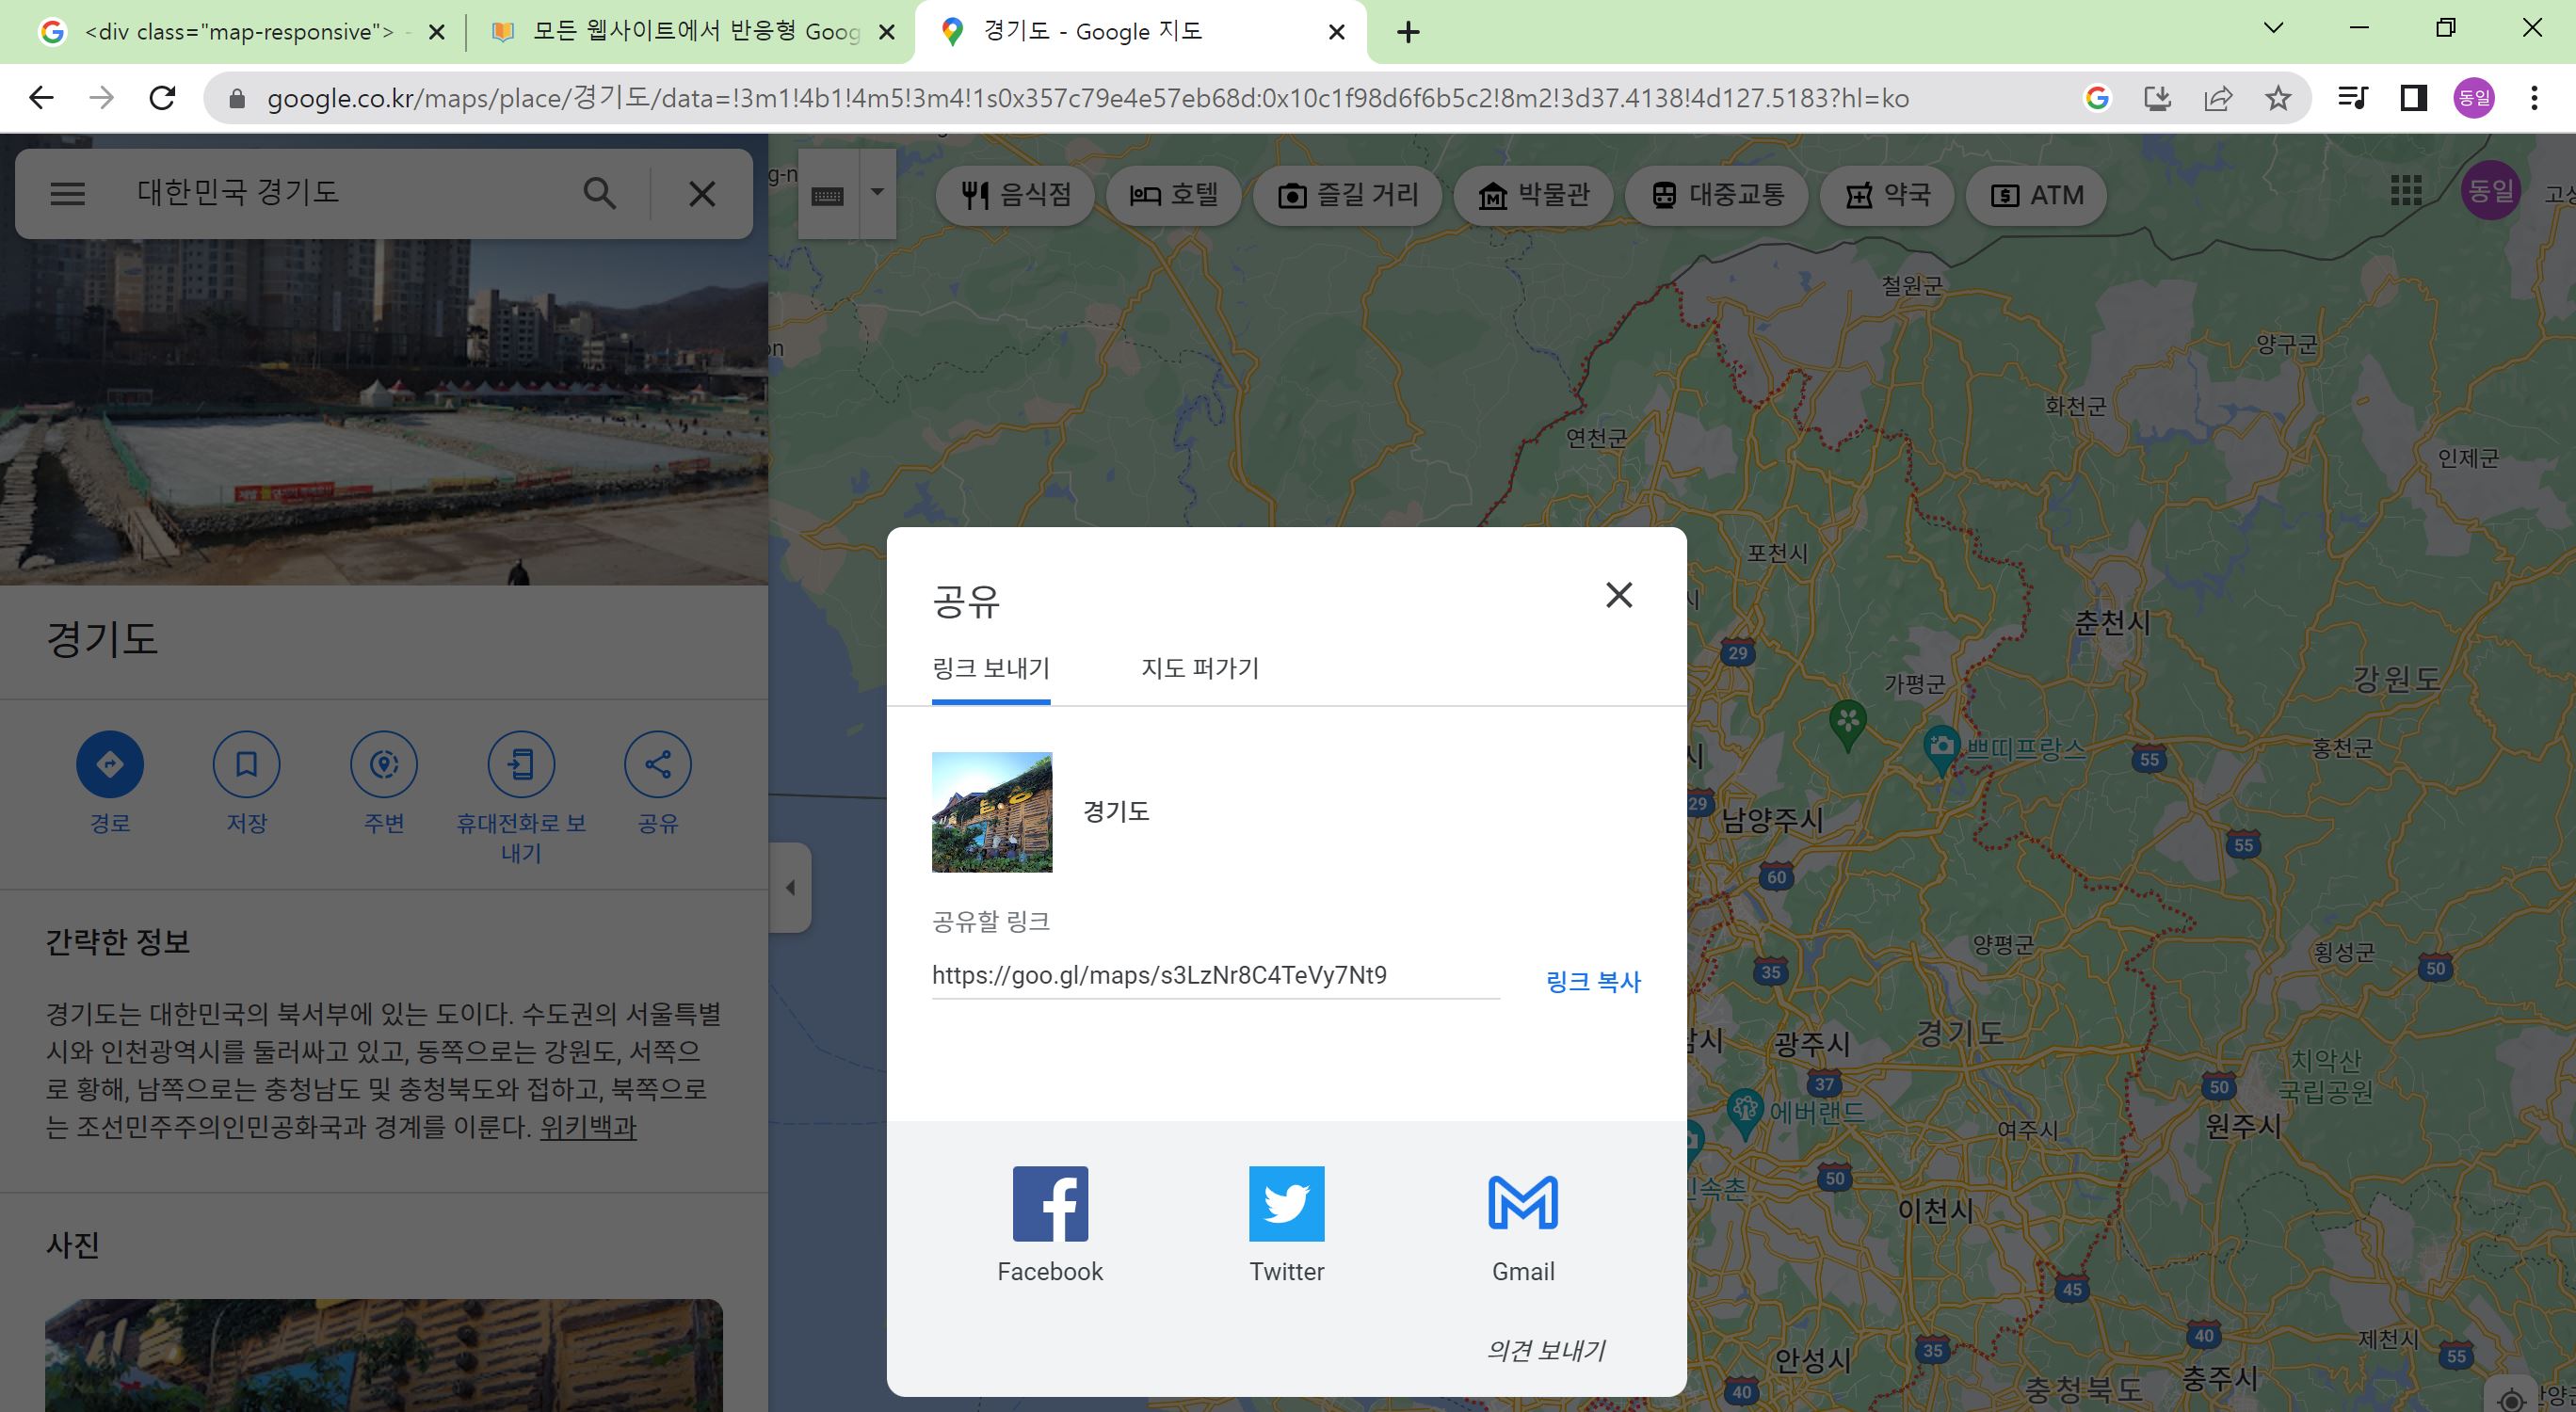Close the 공유 share dialog
Screen dimensions: 2576x1412
[x=1618, y=595]
